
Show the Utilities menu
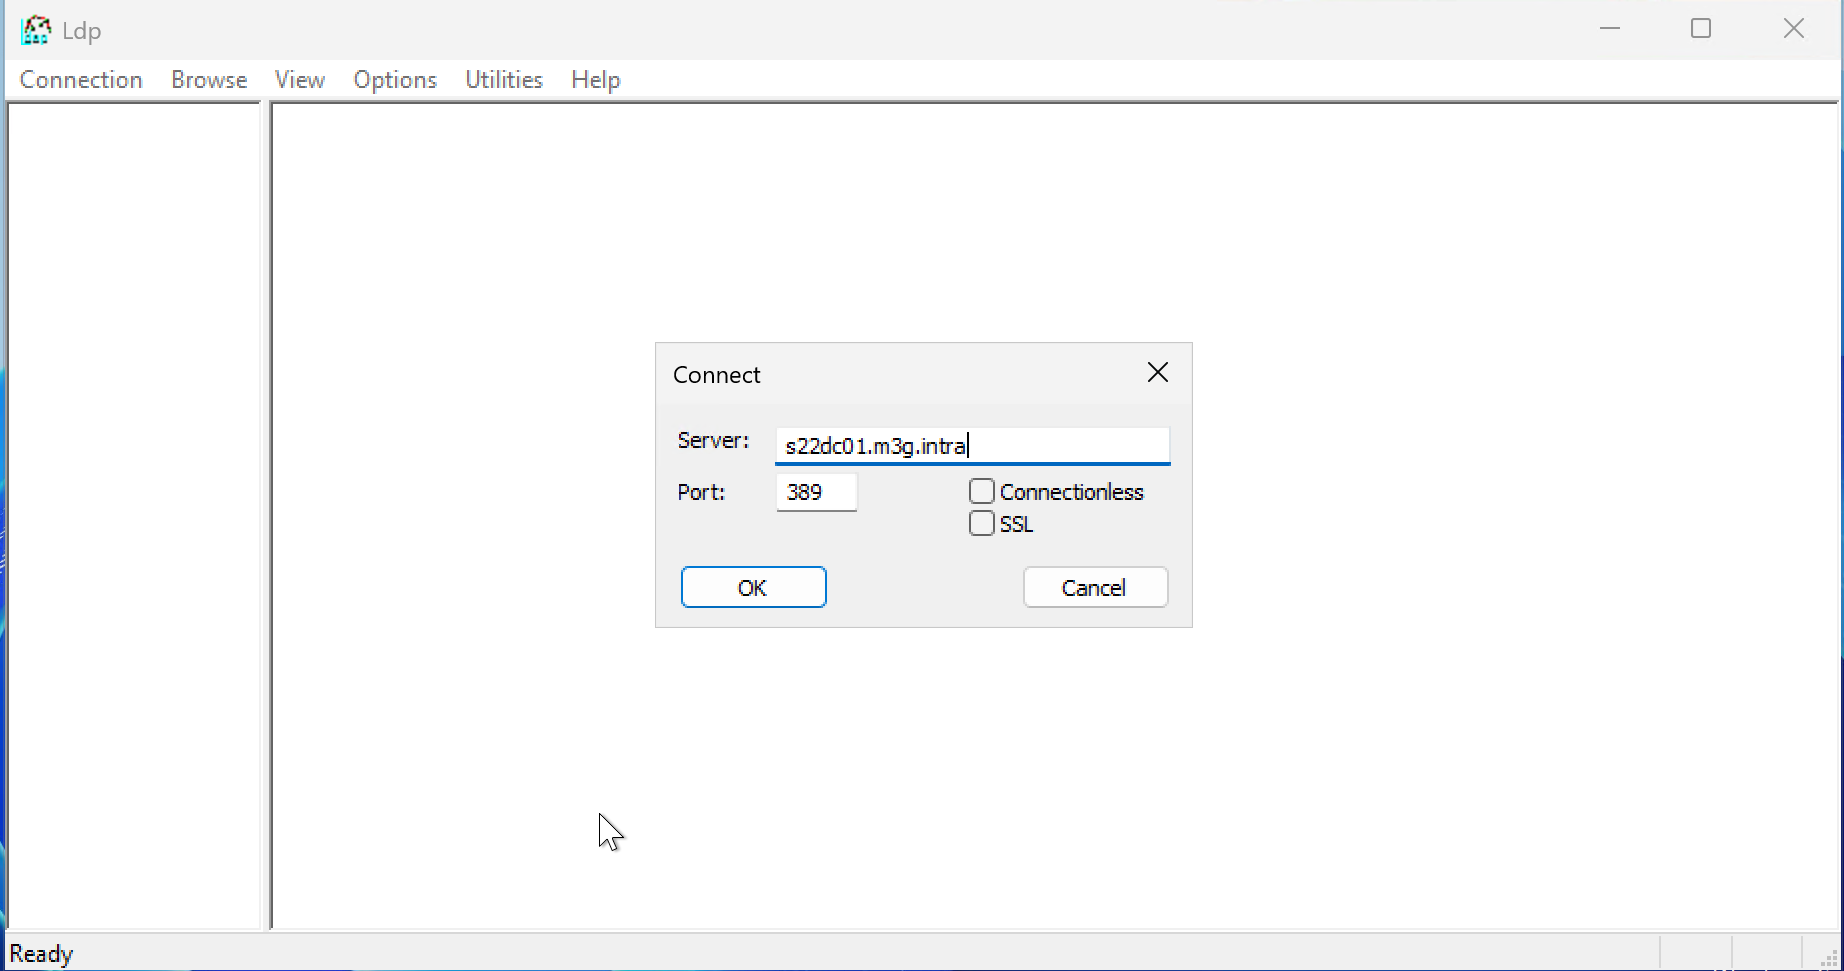[x=504, y=80]
